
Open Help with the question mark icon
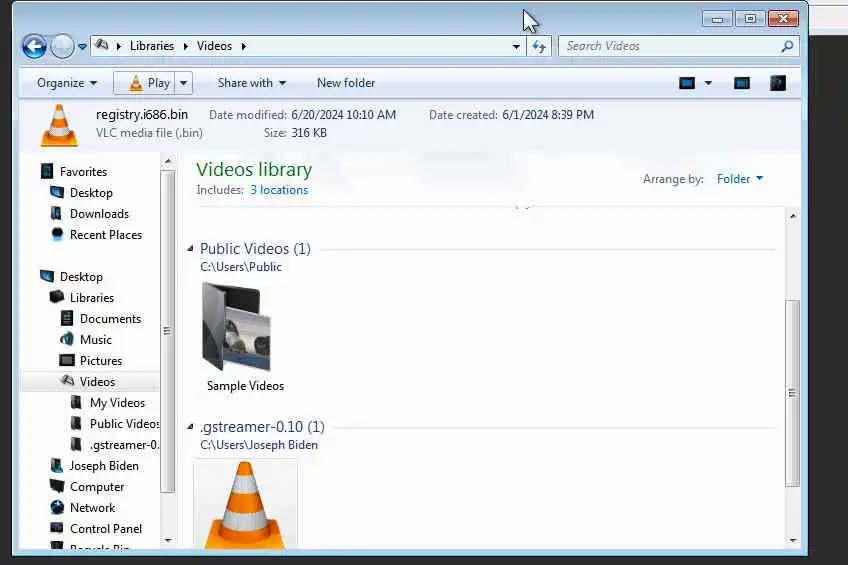tap(778, 83)
